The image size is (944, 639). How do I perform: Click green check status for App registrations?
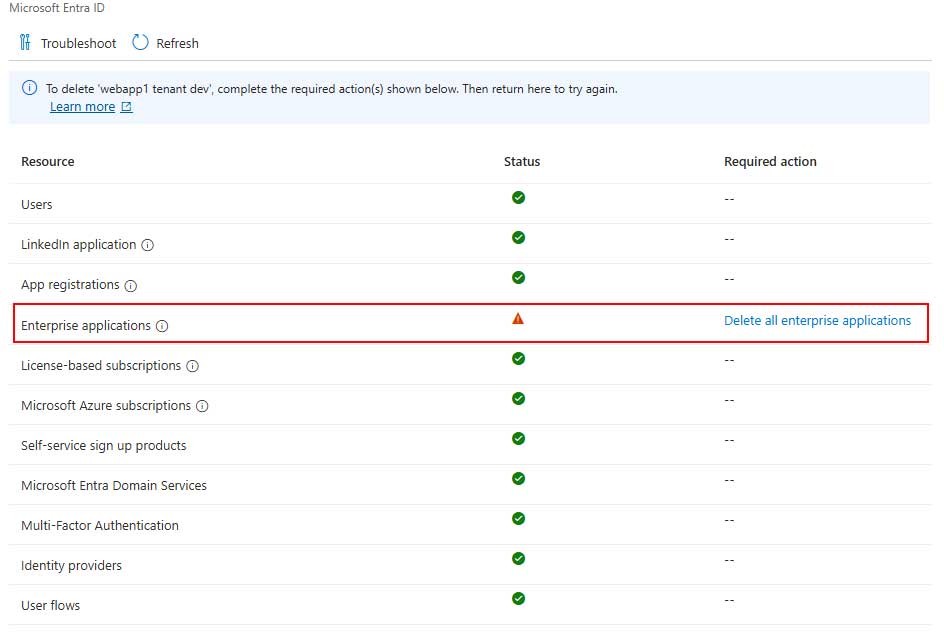click(518, 278)
